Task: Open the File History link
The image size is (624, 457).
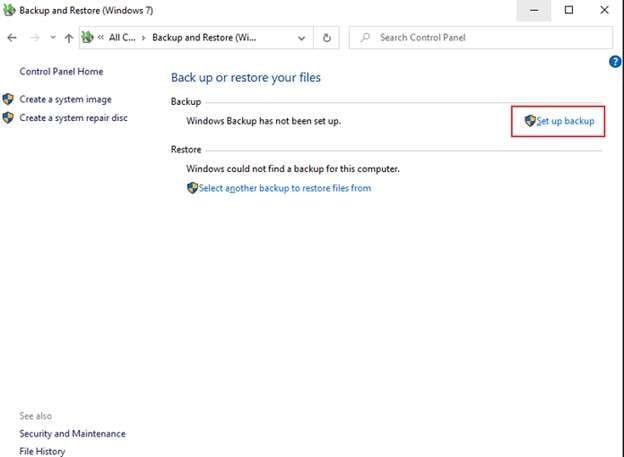Action: [42, 451]
